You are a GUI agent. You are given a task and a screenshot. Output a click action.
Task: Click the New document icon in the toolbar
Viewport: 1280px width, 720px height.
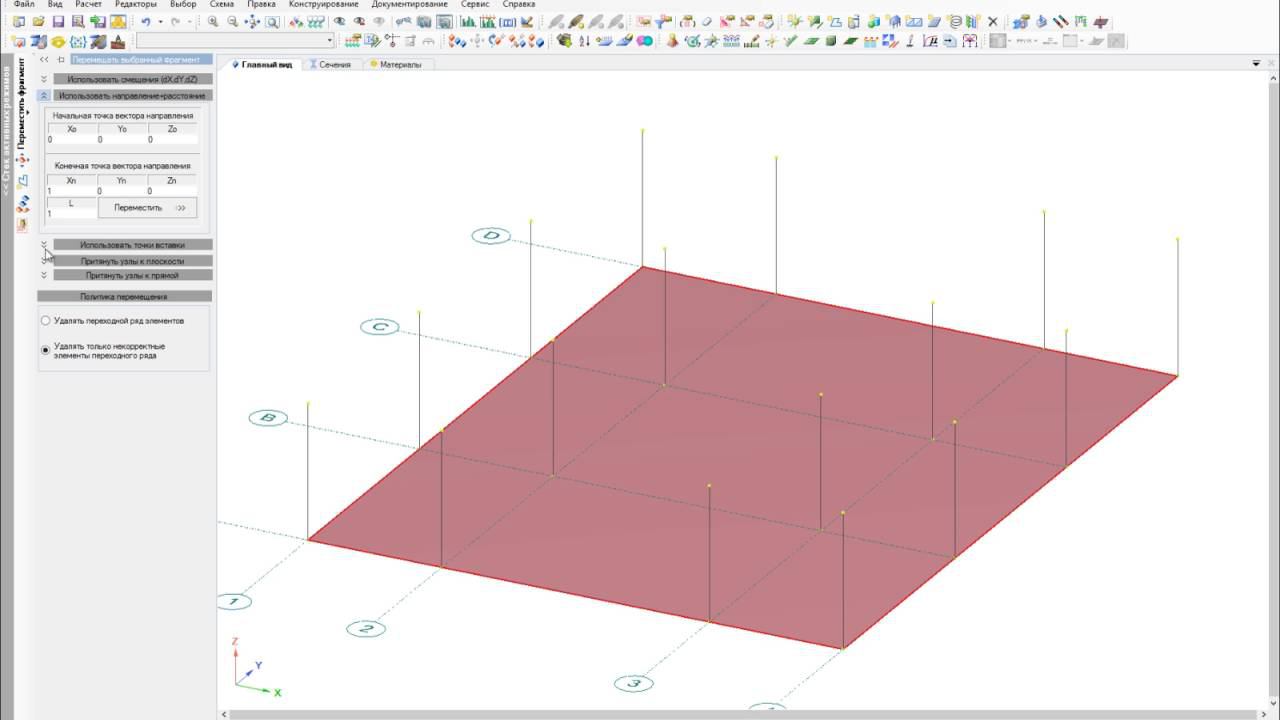[x=19, y=21]
